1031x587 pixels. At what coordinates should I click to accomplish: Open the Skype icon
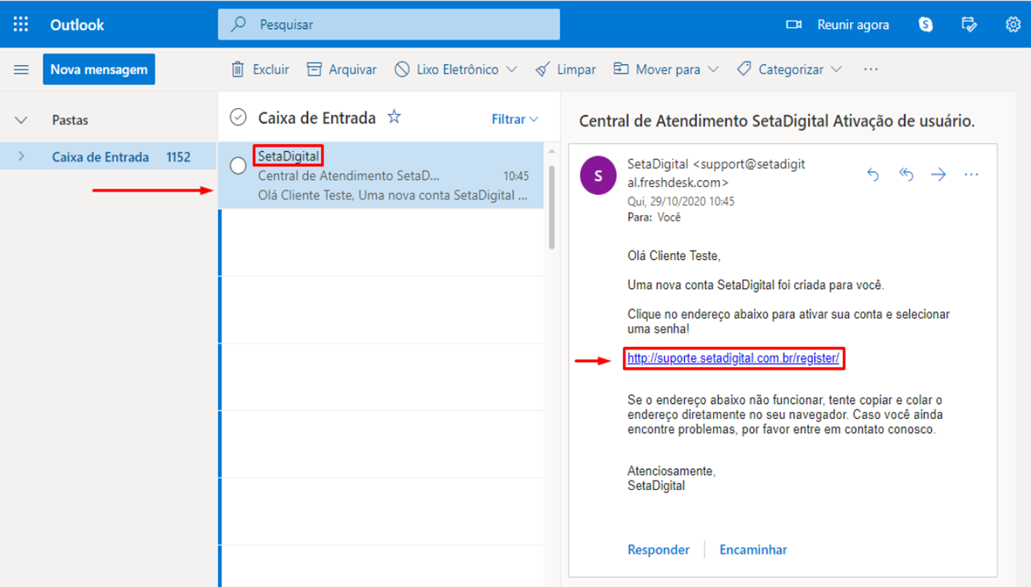tap(925, 25)
